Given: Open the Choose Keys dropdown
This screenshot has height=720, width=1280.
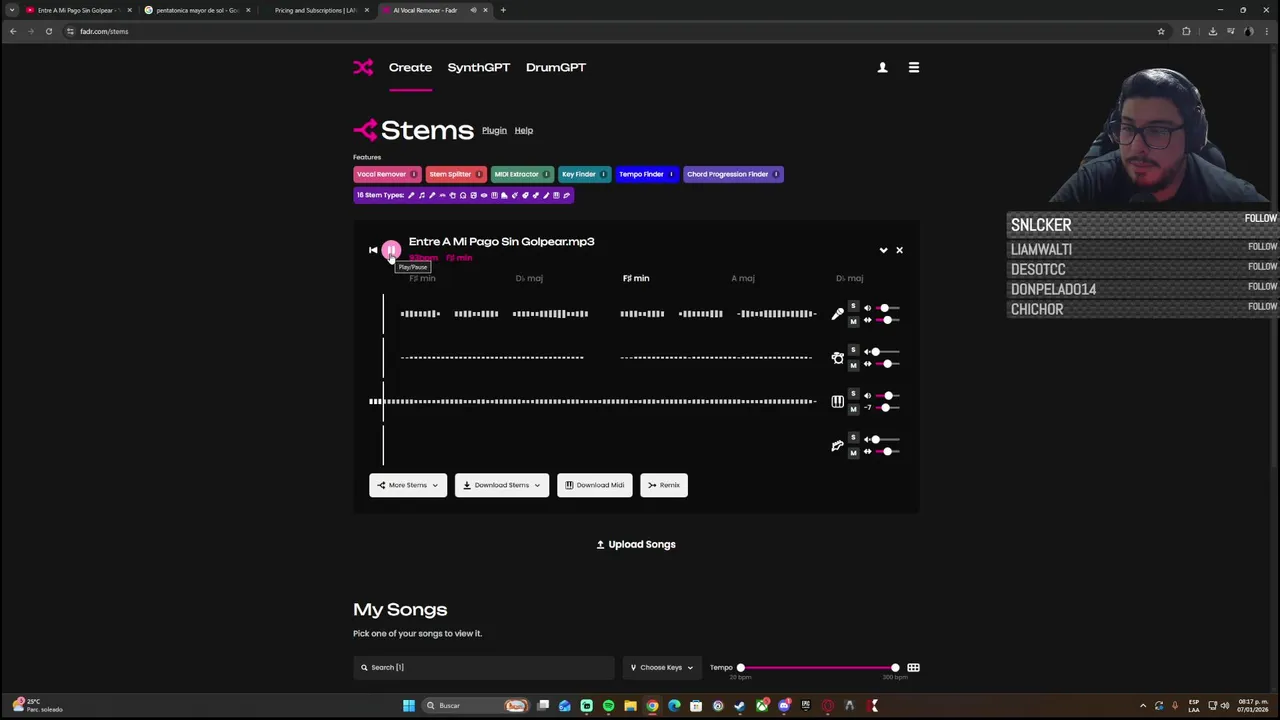Looking at the screenshot, I should (662, 667).
